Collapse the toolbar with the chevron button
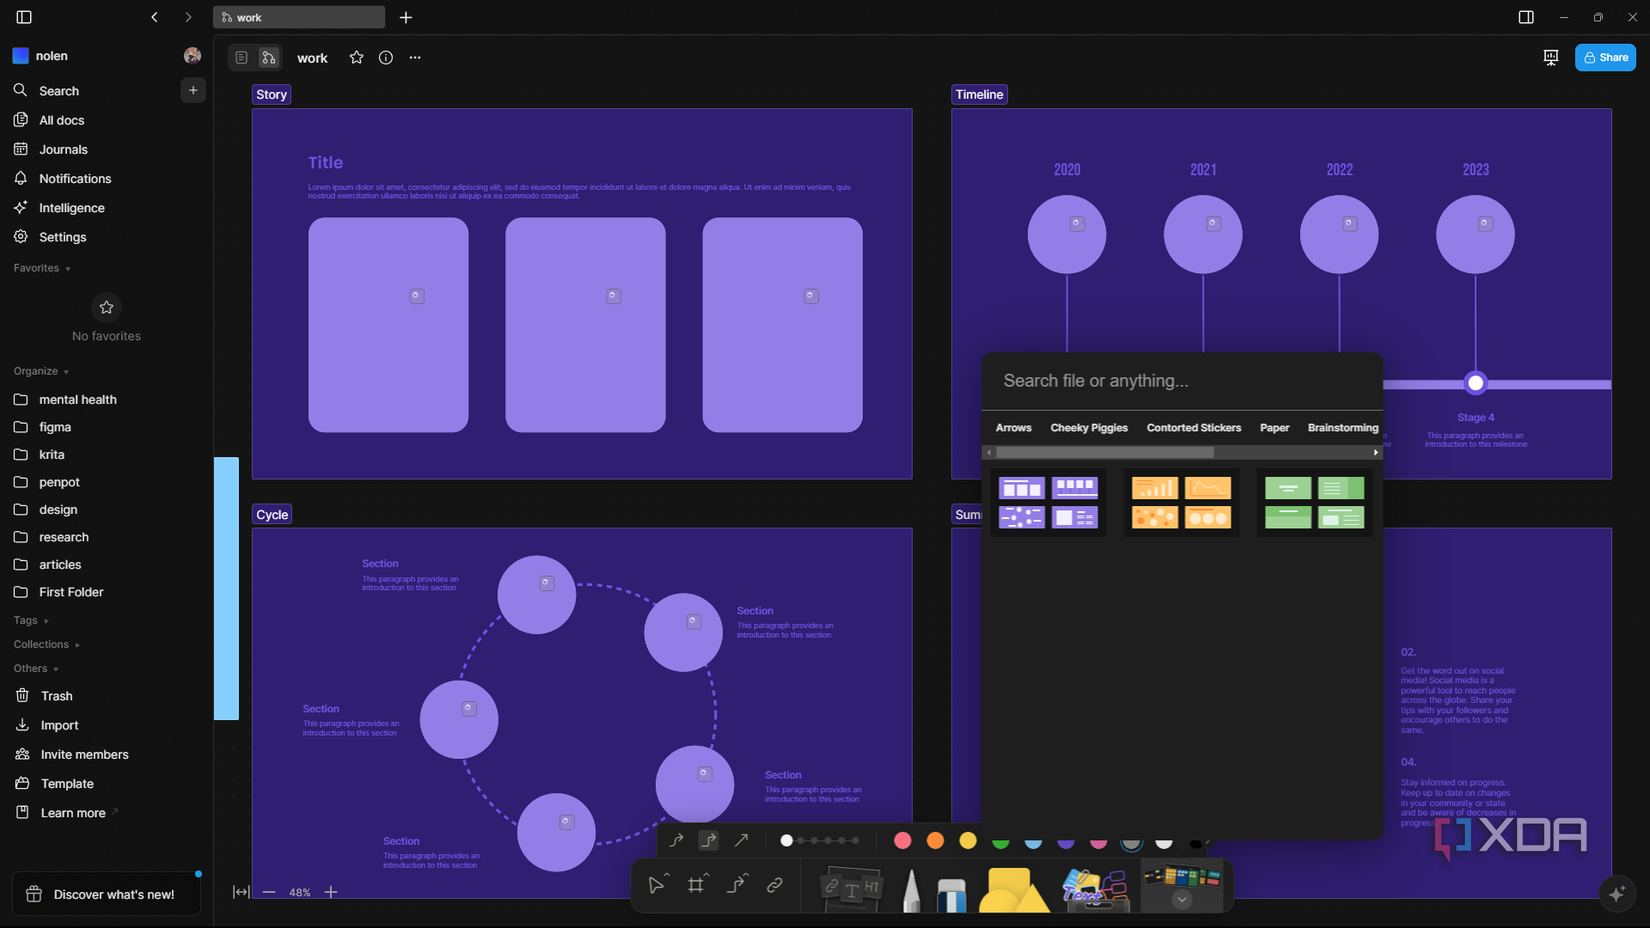 click(x=1182, y=899)
